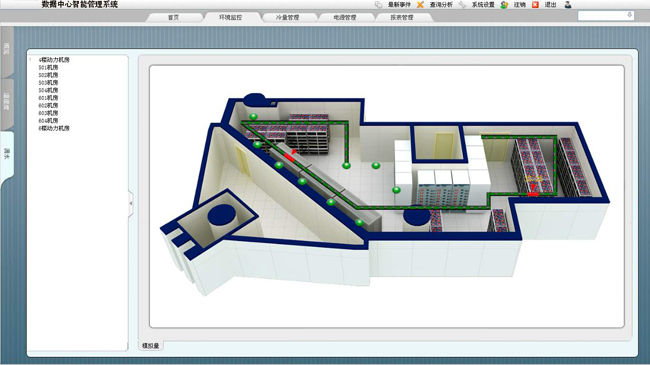Click green sensor indicator near the round pillar top-left

click(x=253, y=117)
